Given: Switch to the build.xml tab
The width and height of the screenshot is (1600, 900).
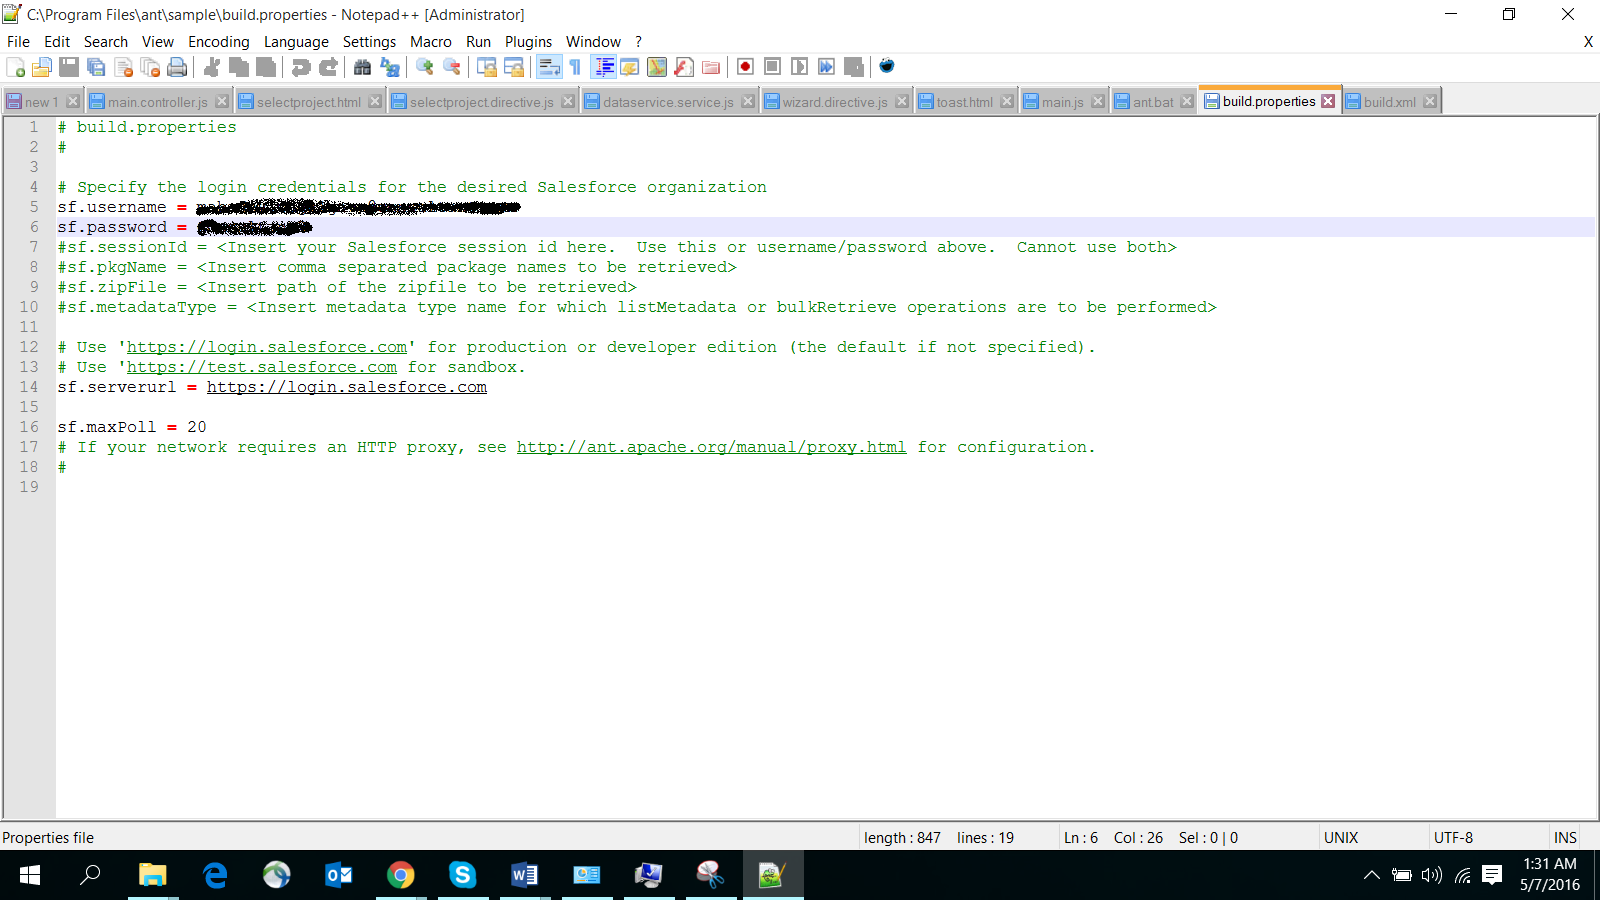Looking at the screenshot, I should (1389, 102).
